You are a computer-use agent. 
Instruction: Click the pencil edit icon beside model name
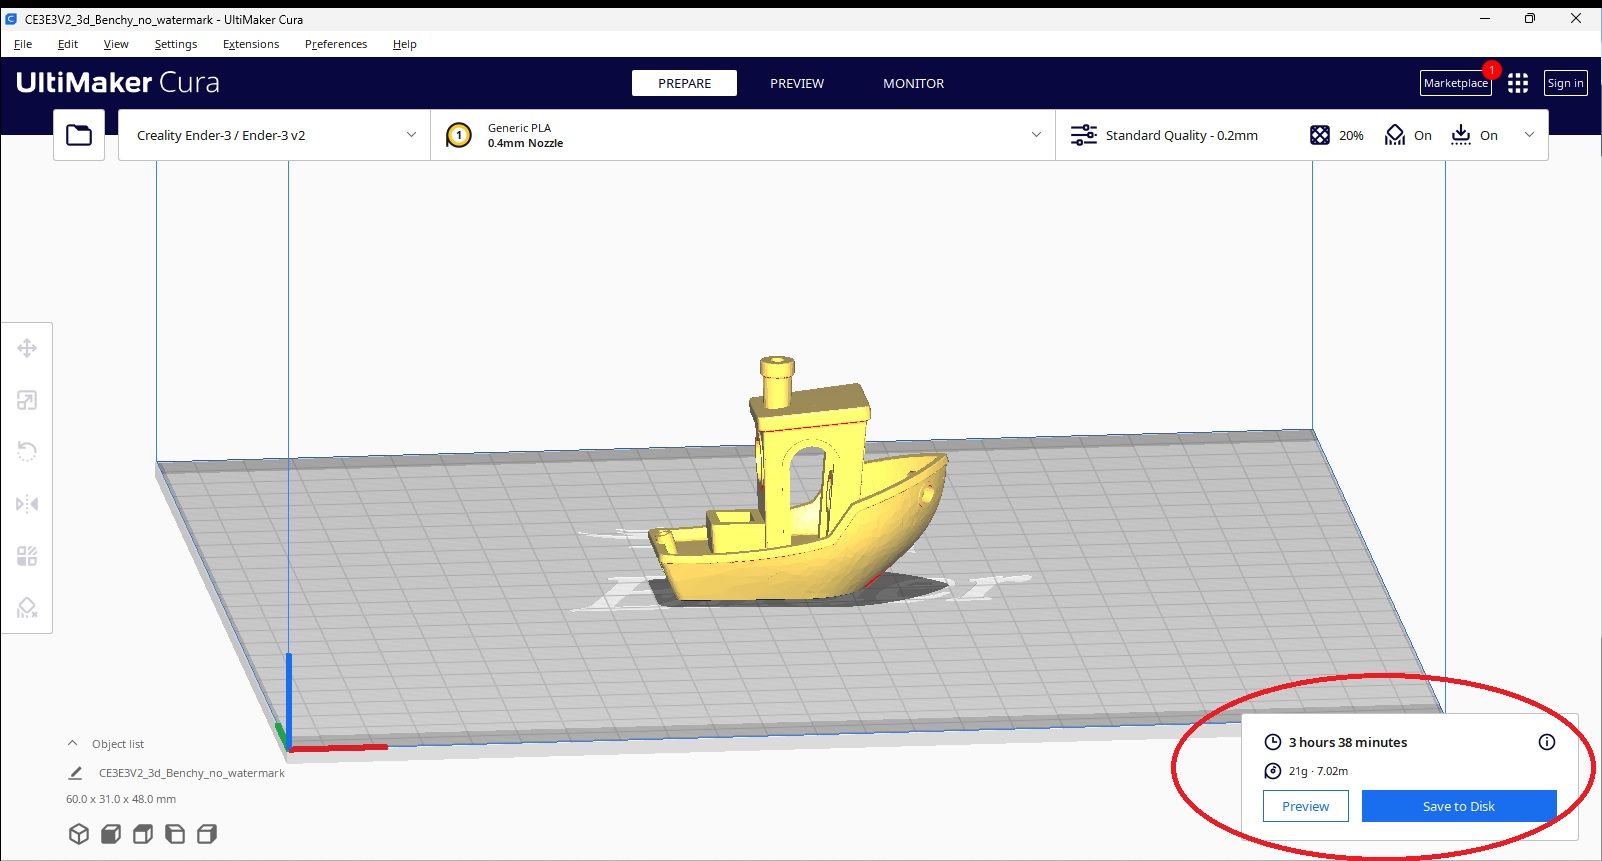click(75, 773)
